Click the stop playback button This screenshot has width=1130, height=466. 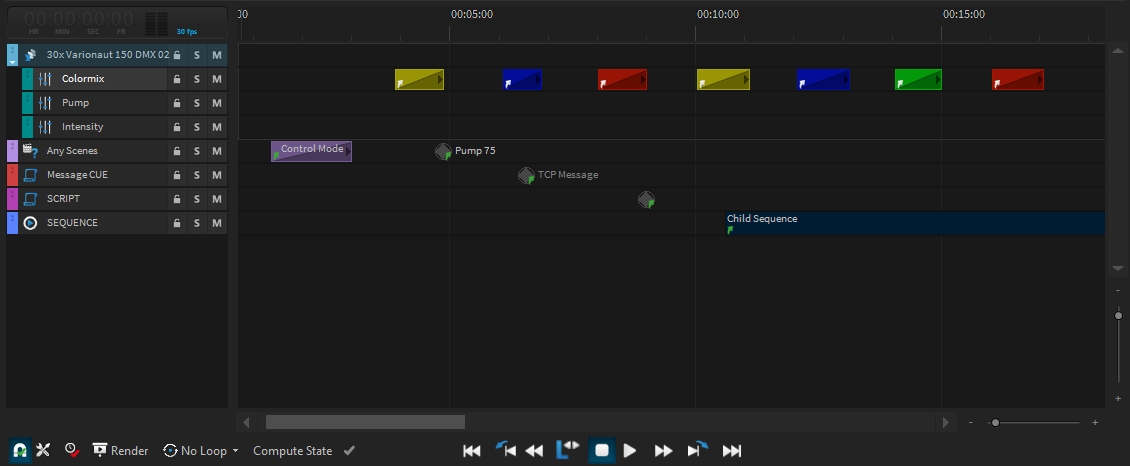602,450
